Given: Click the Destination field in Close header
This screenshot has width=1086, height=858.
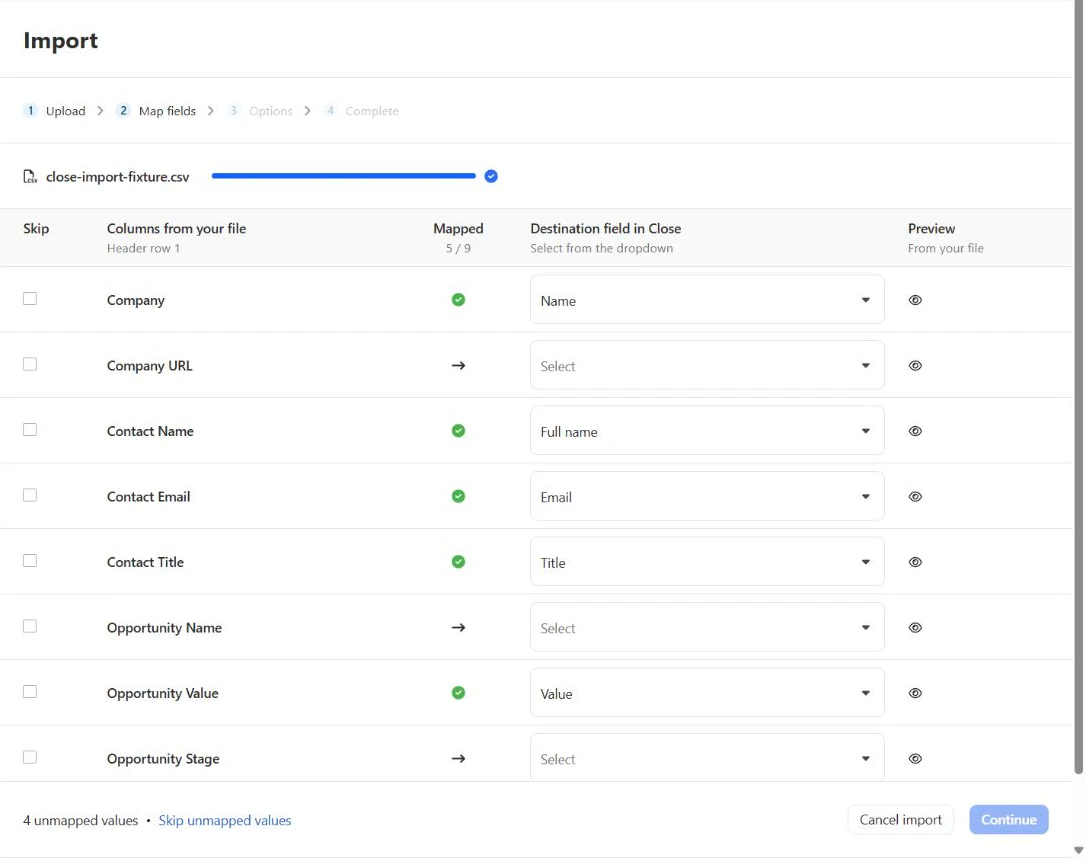Looking at the screenshot, I should tap(605, 229).
